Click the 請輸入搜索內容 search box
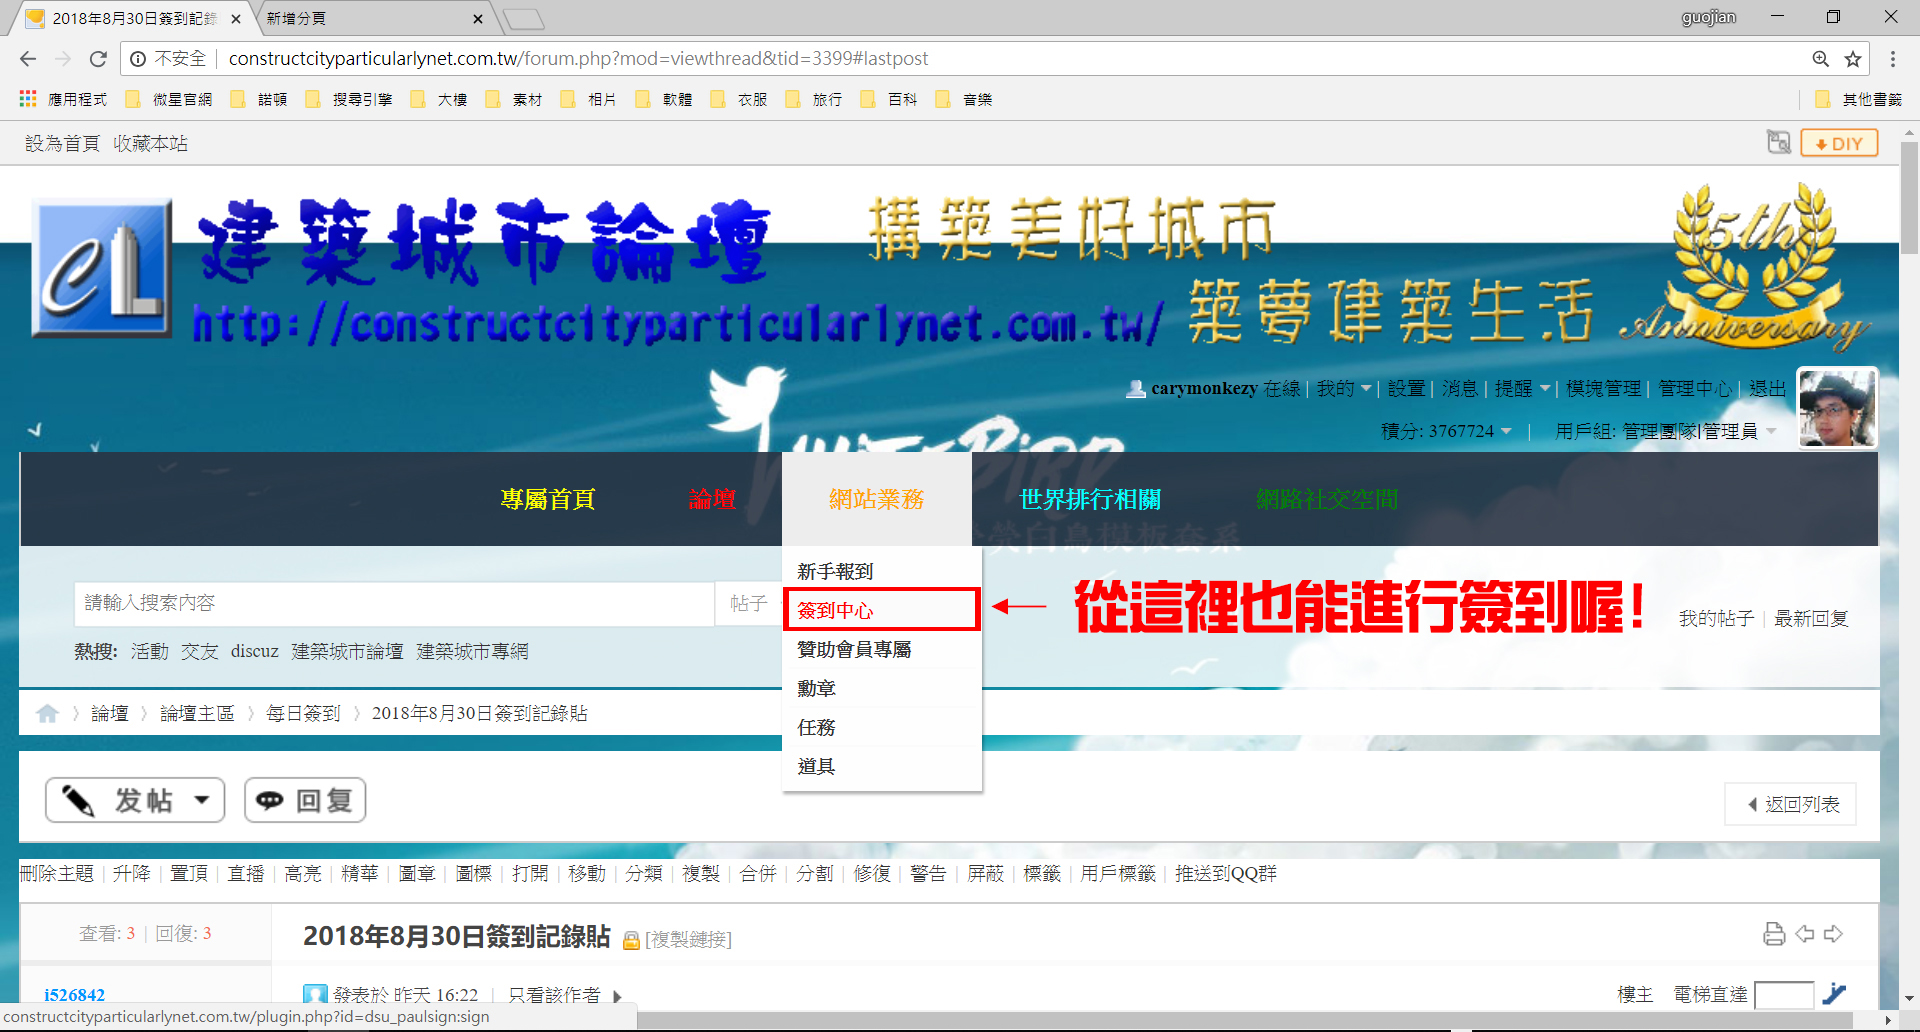This screenshot has width=1920, height=1032. (x=394, y=603)
